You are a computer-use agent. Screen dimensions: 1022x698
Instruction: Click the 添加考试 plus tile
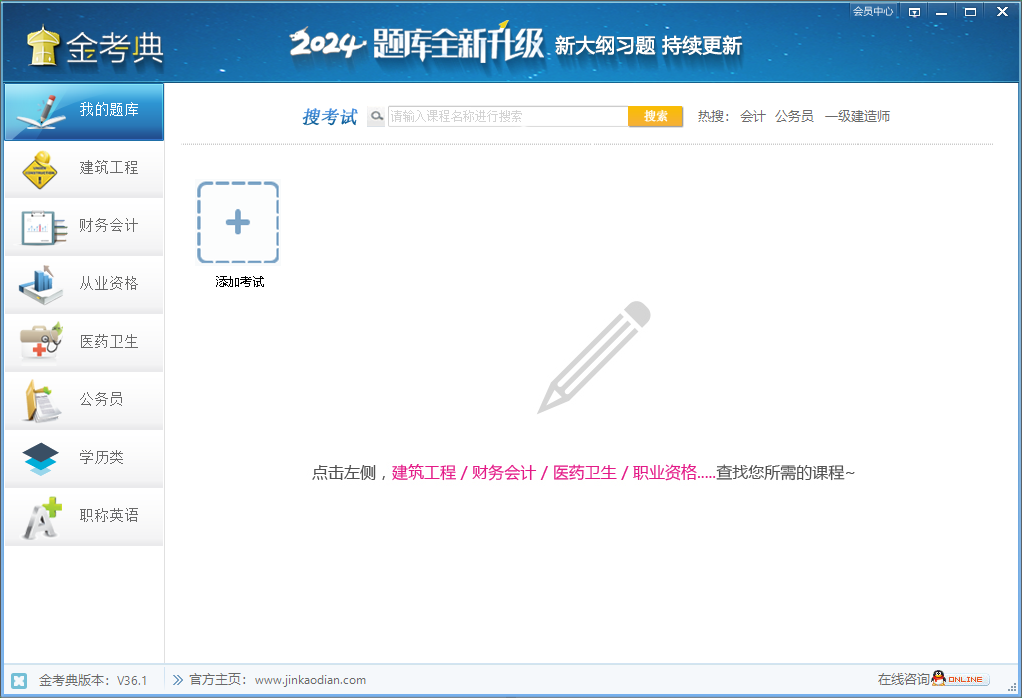238,222
